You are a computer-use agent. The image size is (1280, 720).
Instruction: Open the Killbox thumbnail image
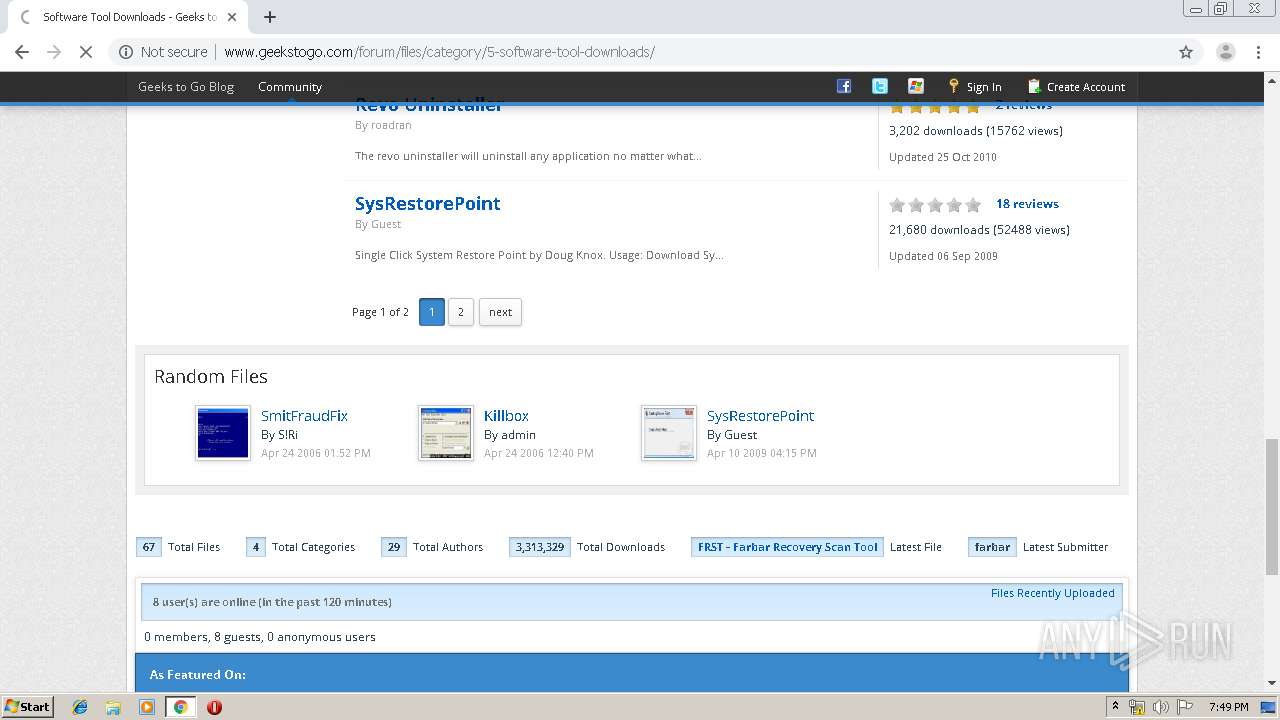446,433
